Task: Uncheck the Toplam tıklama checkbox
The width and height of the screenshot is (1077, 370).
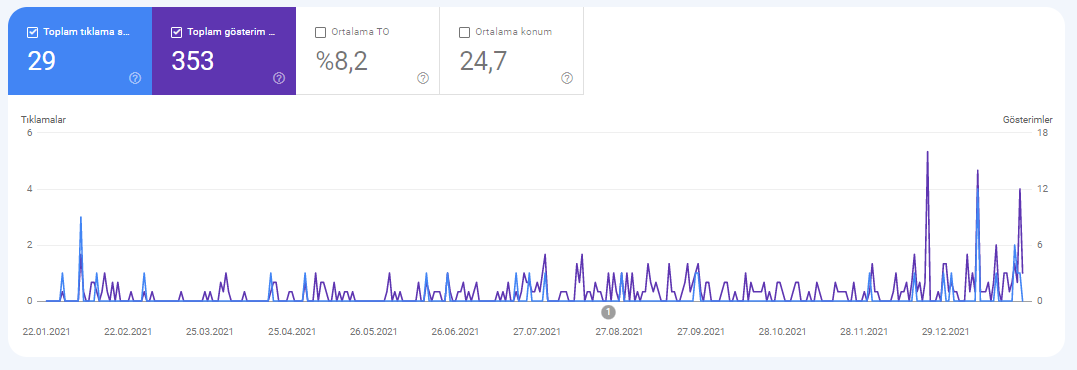Action: click(32, 32)
